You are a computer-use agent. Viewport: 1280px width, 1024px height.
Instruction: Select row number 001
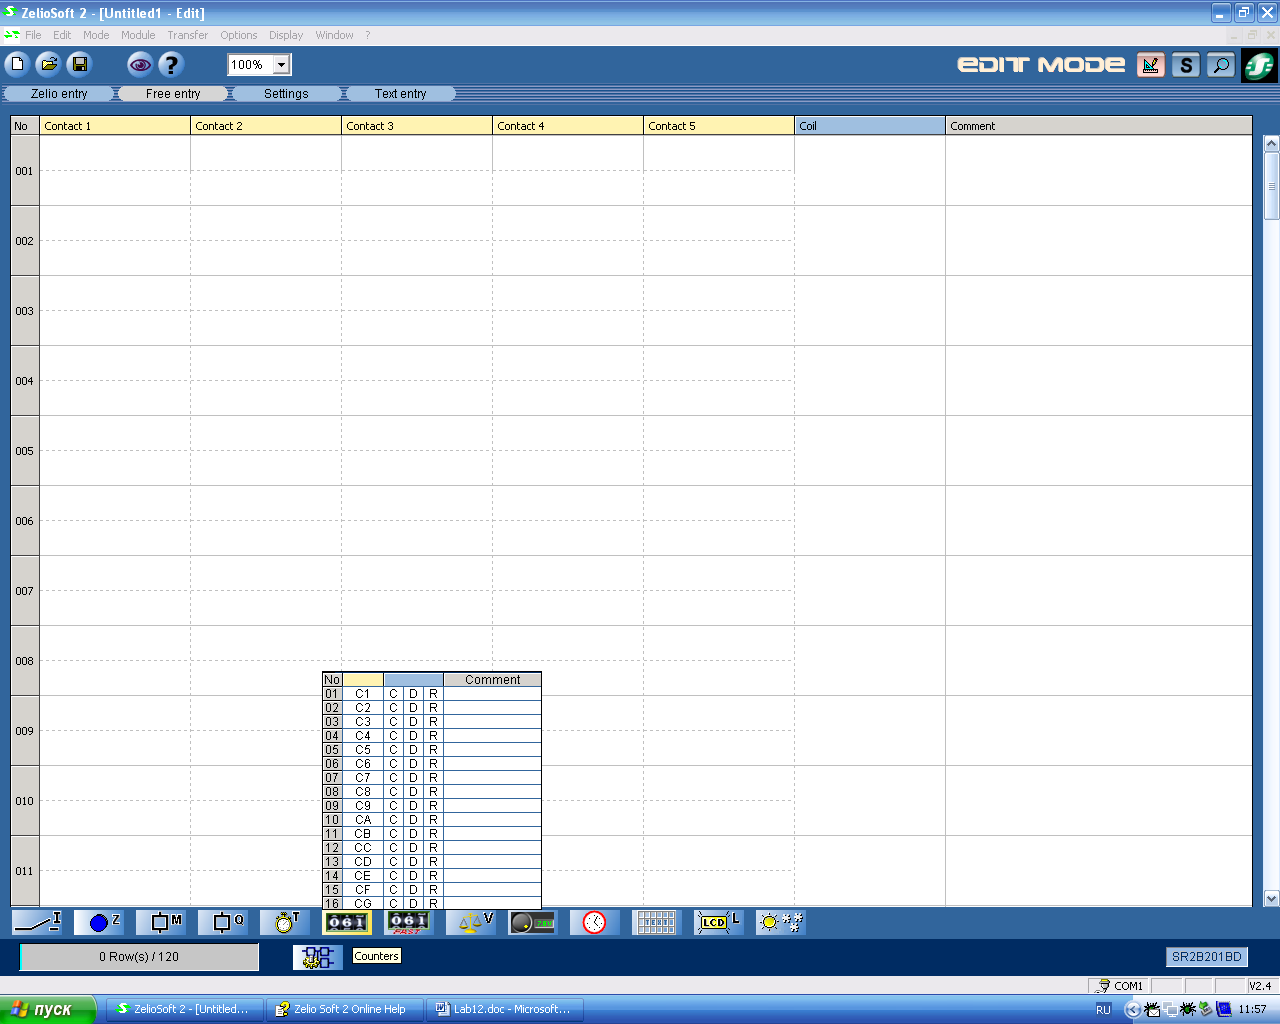(x=24, y=171)
